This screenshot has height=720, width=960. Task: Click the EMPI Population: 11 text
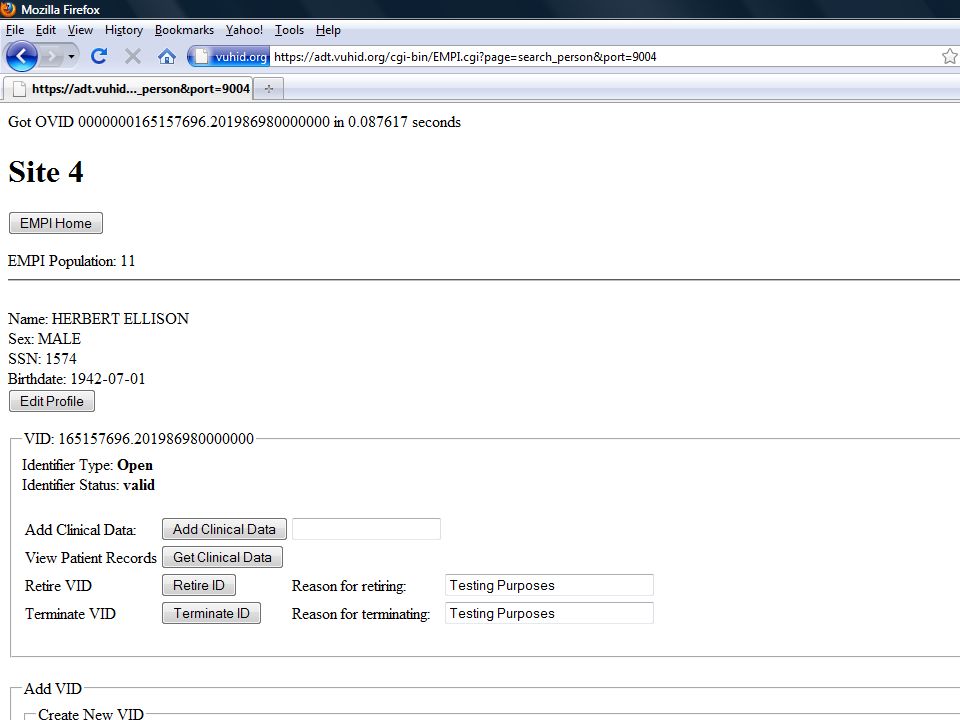(x=72, y=261)
